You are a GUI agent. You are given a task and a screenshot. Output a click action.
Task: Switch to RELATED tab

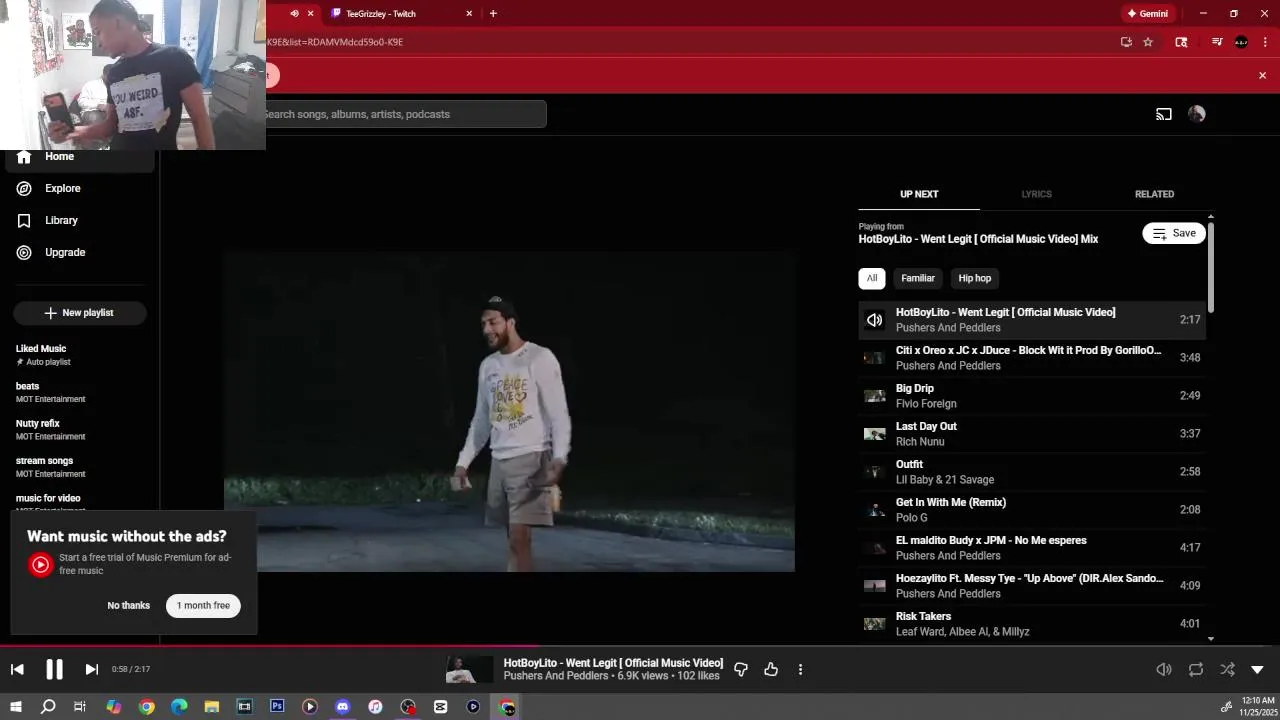pyautogui.click(x=1154, y=194)
